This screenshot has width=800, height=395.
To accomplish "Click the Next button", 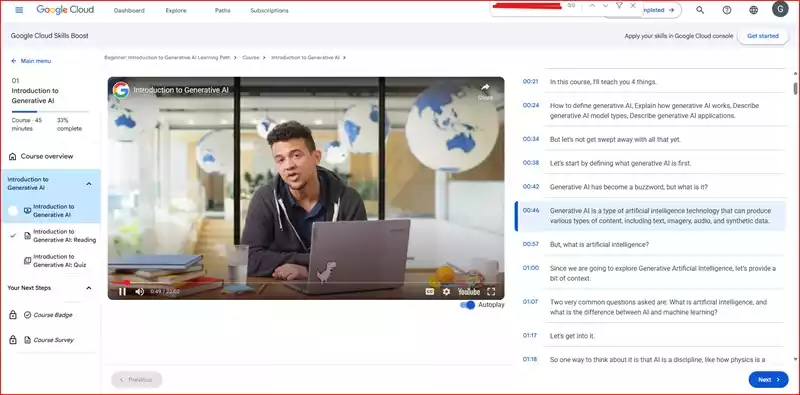I will (768, 380).
